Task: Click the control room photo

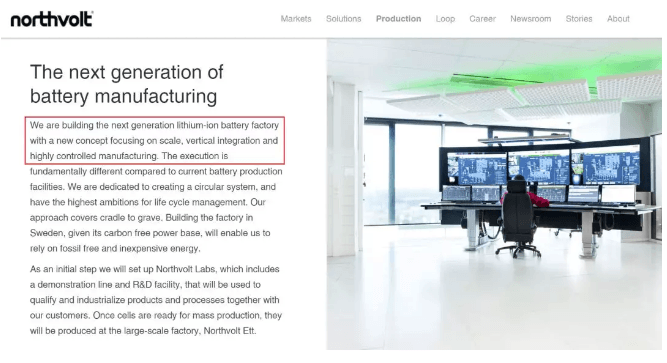Action: click(x=494, y=194)
